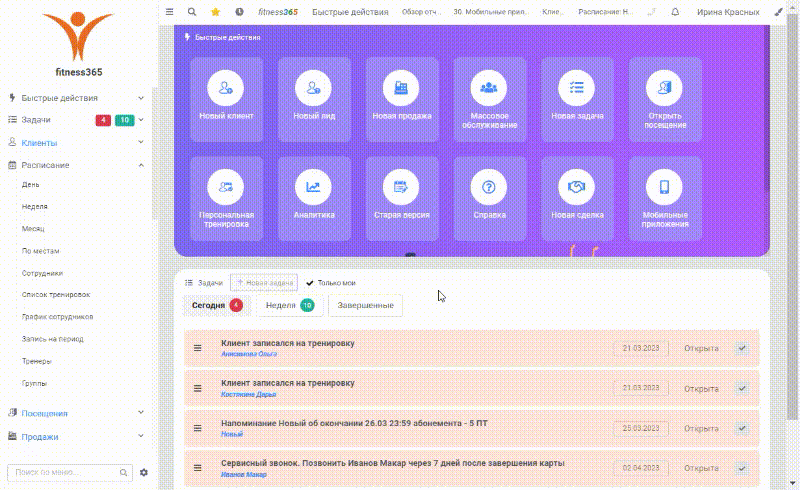Image resolution: width=800 pixels, height=490 pixels.
Task: Open Массовое обслуживание quick action
Action: click(489, 99)
